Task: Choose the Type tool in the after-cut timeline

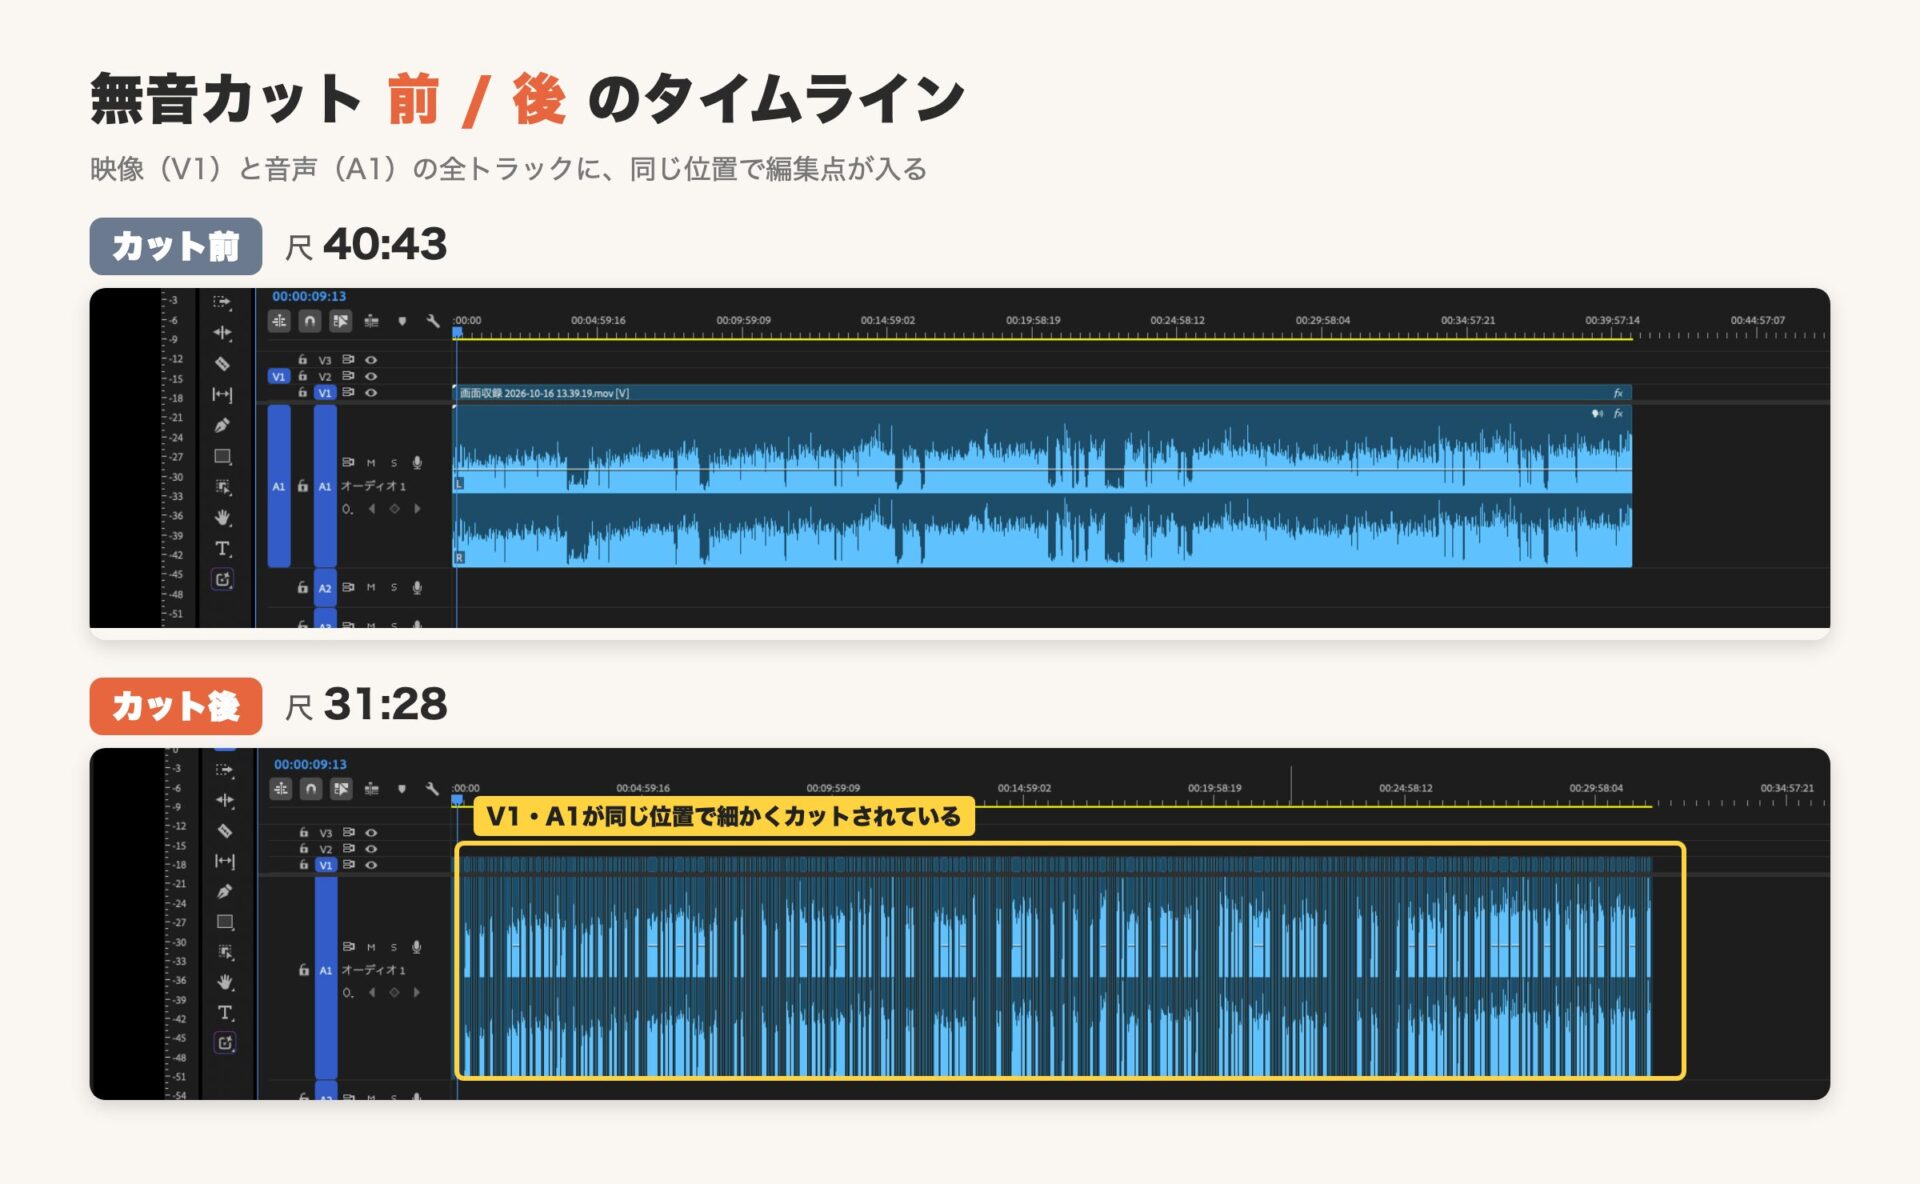Action: coord(224,1013)
